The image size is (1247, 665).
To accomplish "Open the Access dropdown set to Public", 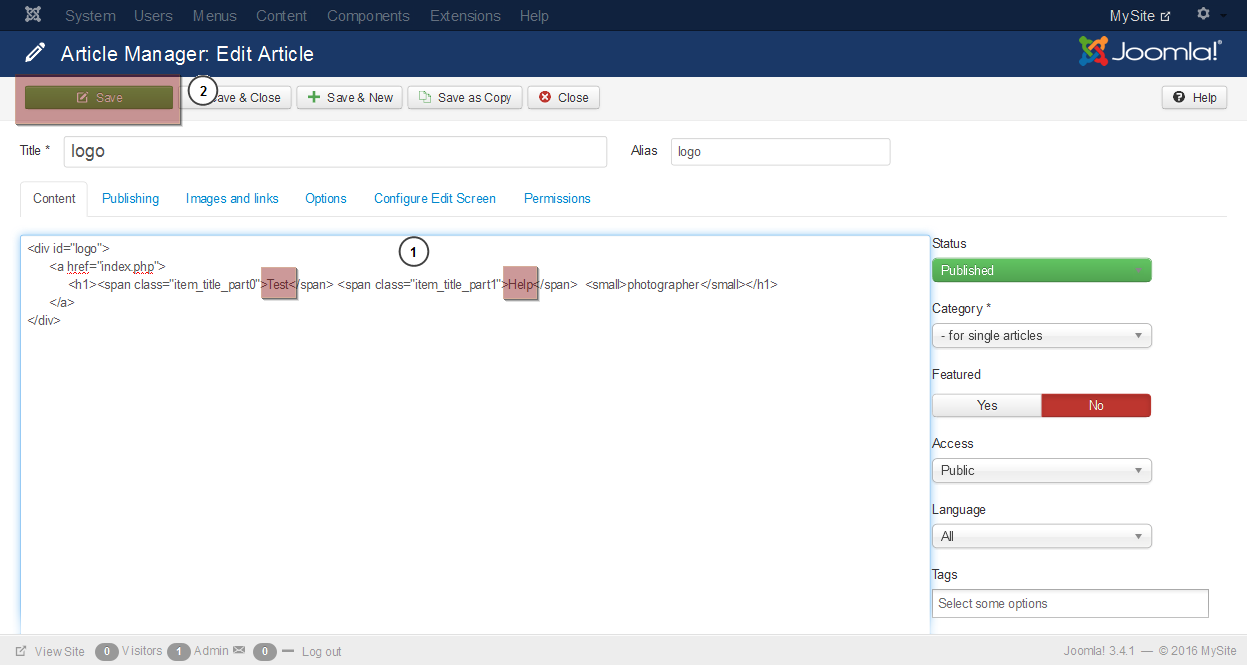I will point(1041,470).
